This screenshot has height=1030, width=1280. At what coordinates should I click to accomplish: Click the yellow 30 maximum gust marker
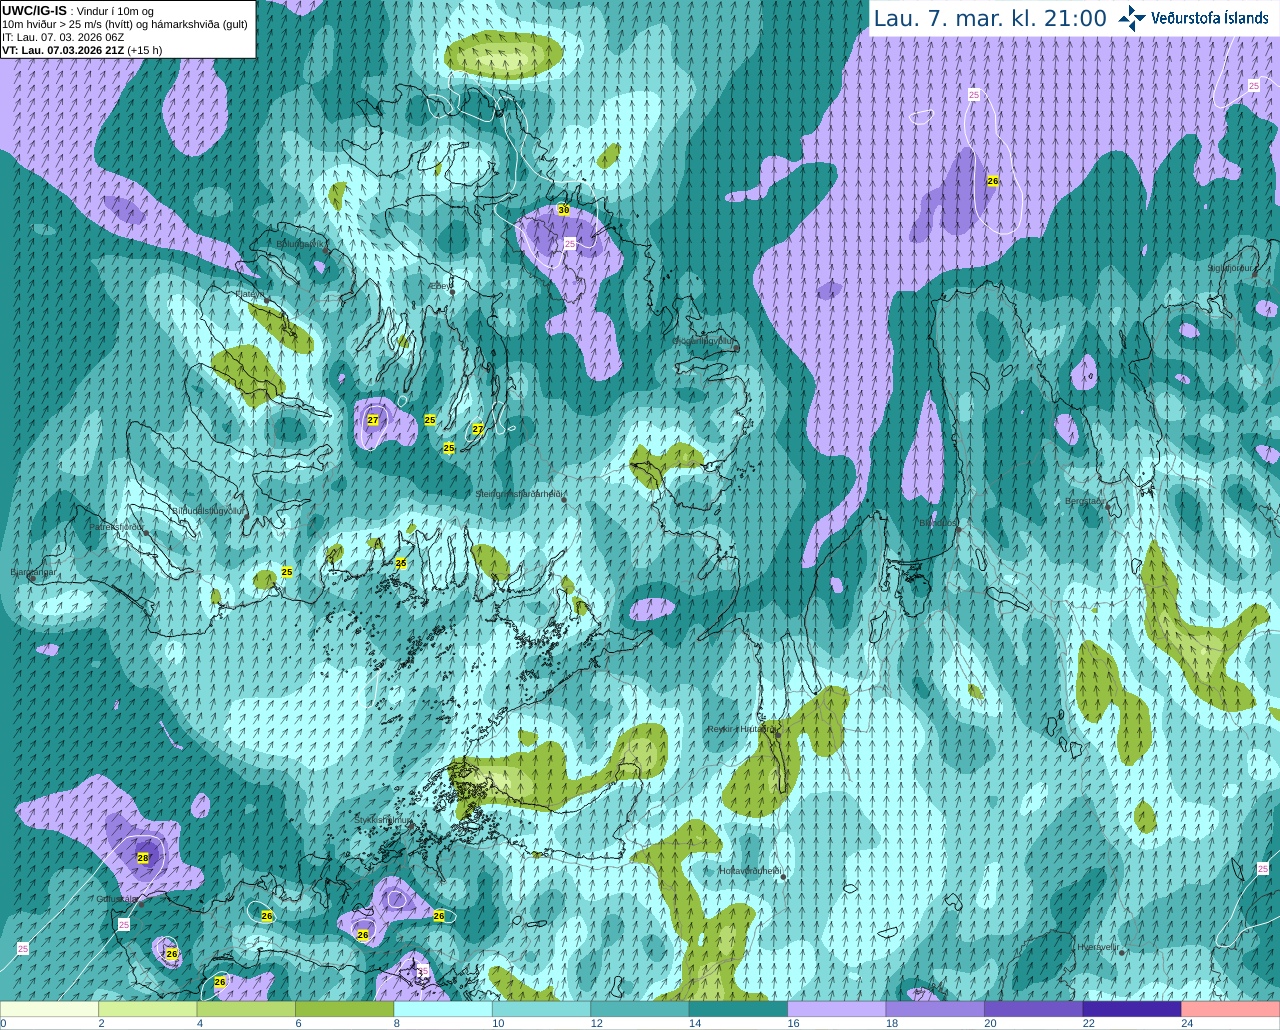pyautogui.click(x=563, y=210)
